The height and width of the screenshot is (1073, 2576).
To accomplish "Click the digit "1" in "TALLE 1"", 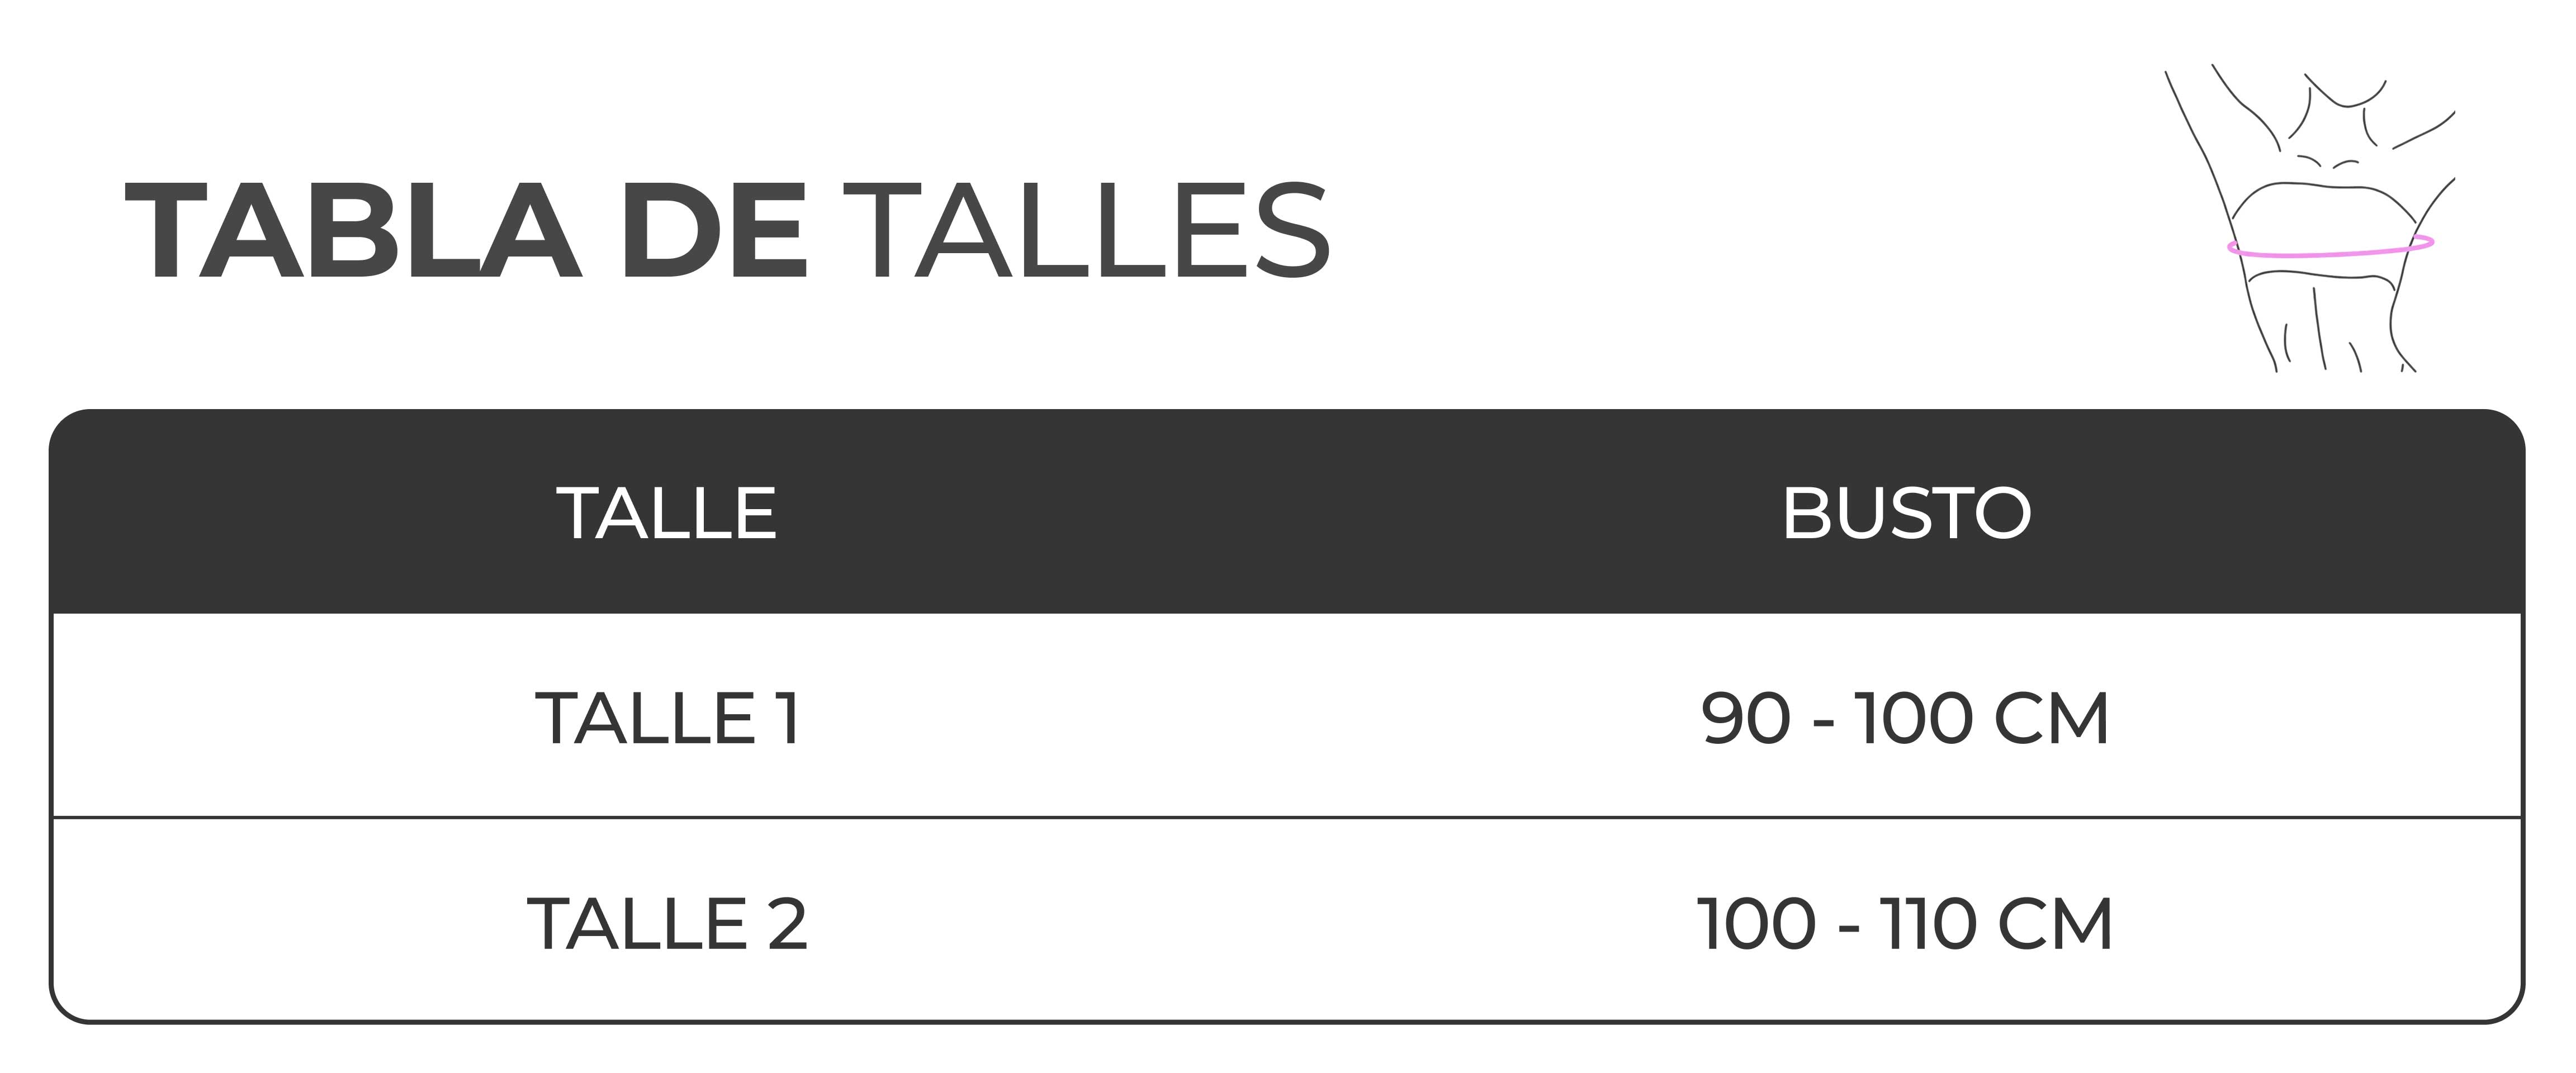I will tap(788, 719).
